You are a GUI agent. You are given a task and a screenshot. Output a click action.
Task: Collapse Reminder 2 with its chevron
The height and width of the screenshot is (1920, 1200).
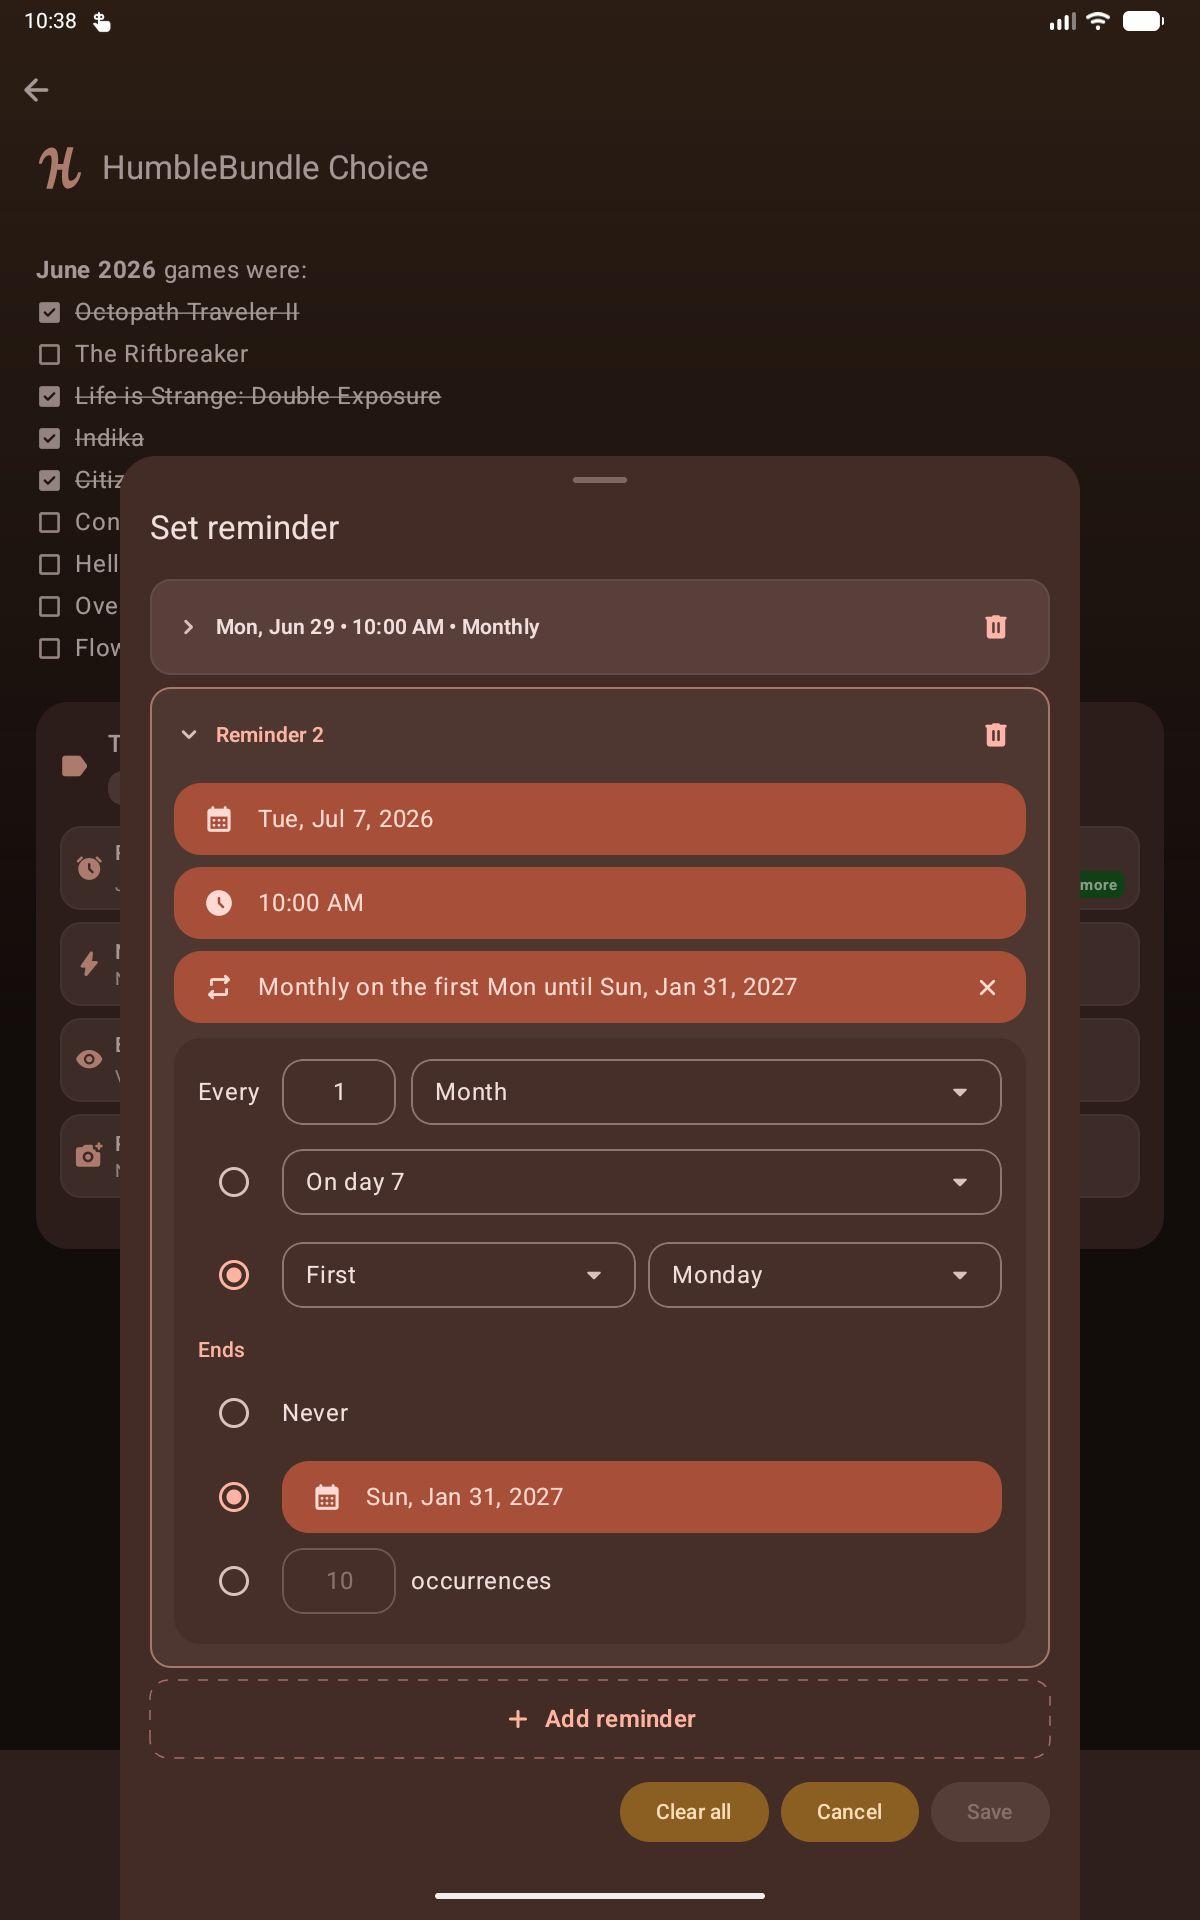(x=188, y=735)
